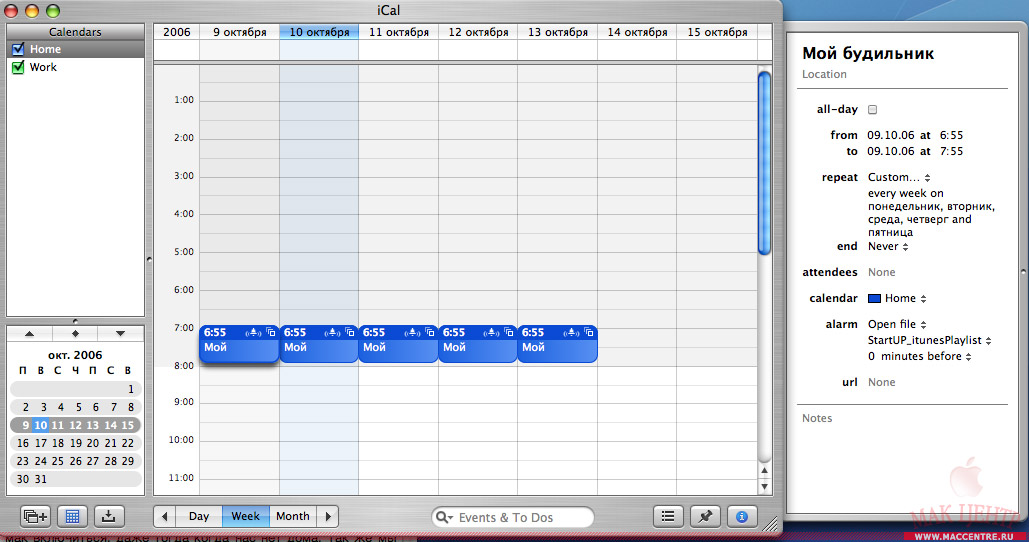
Task: Click the search magnifier dropdown icon
Action: 444,517
